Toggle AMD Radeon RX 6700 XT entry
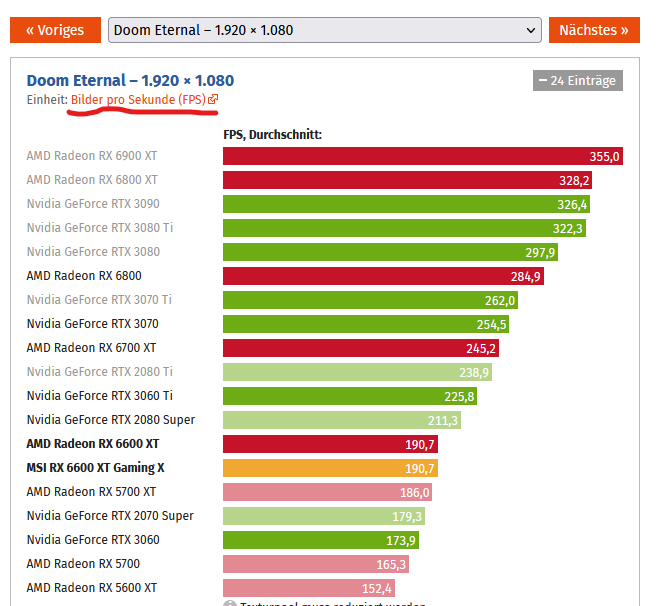 point(91,348)
